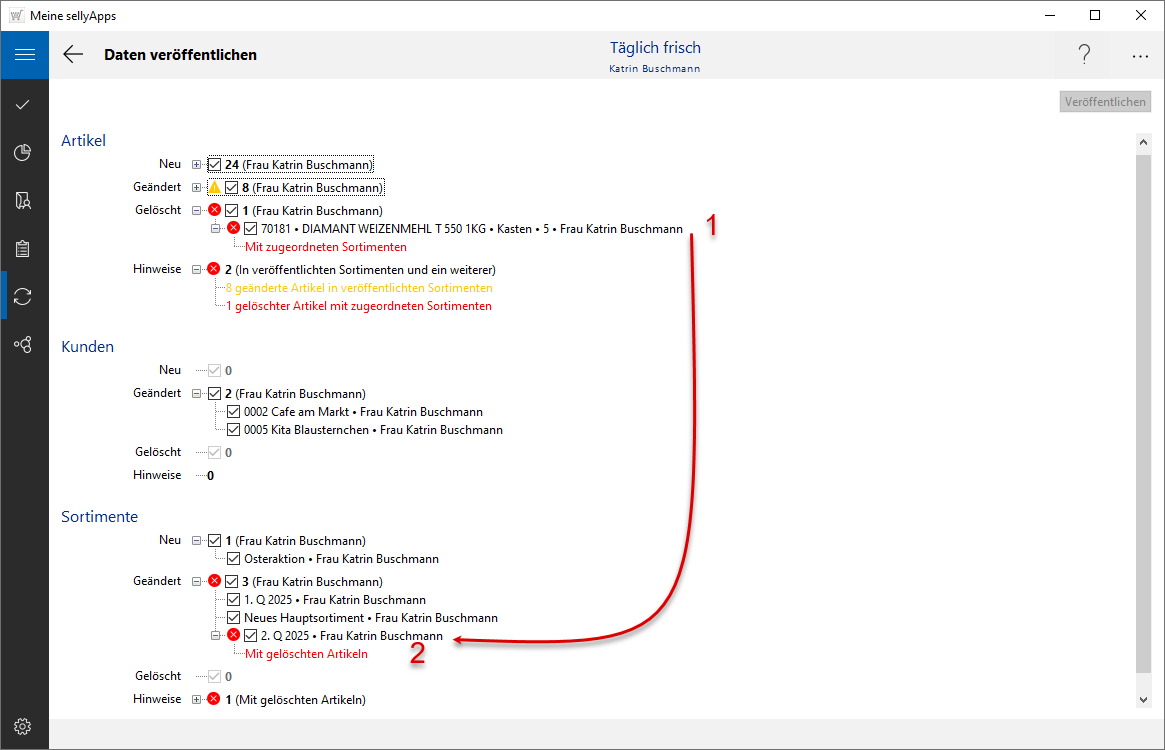Collapse the Kunden Geändert node
This screenshot has height=750, width=1165.
coord(196,393)
